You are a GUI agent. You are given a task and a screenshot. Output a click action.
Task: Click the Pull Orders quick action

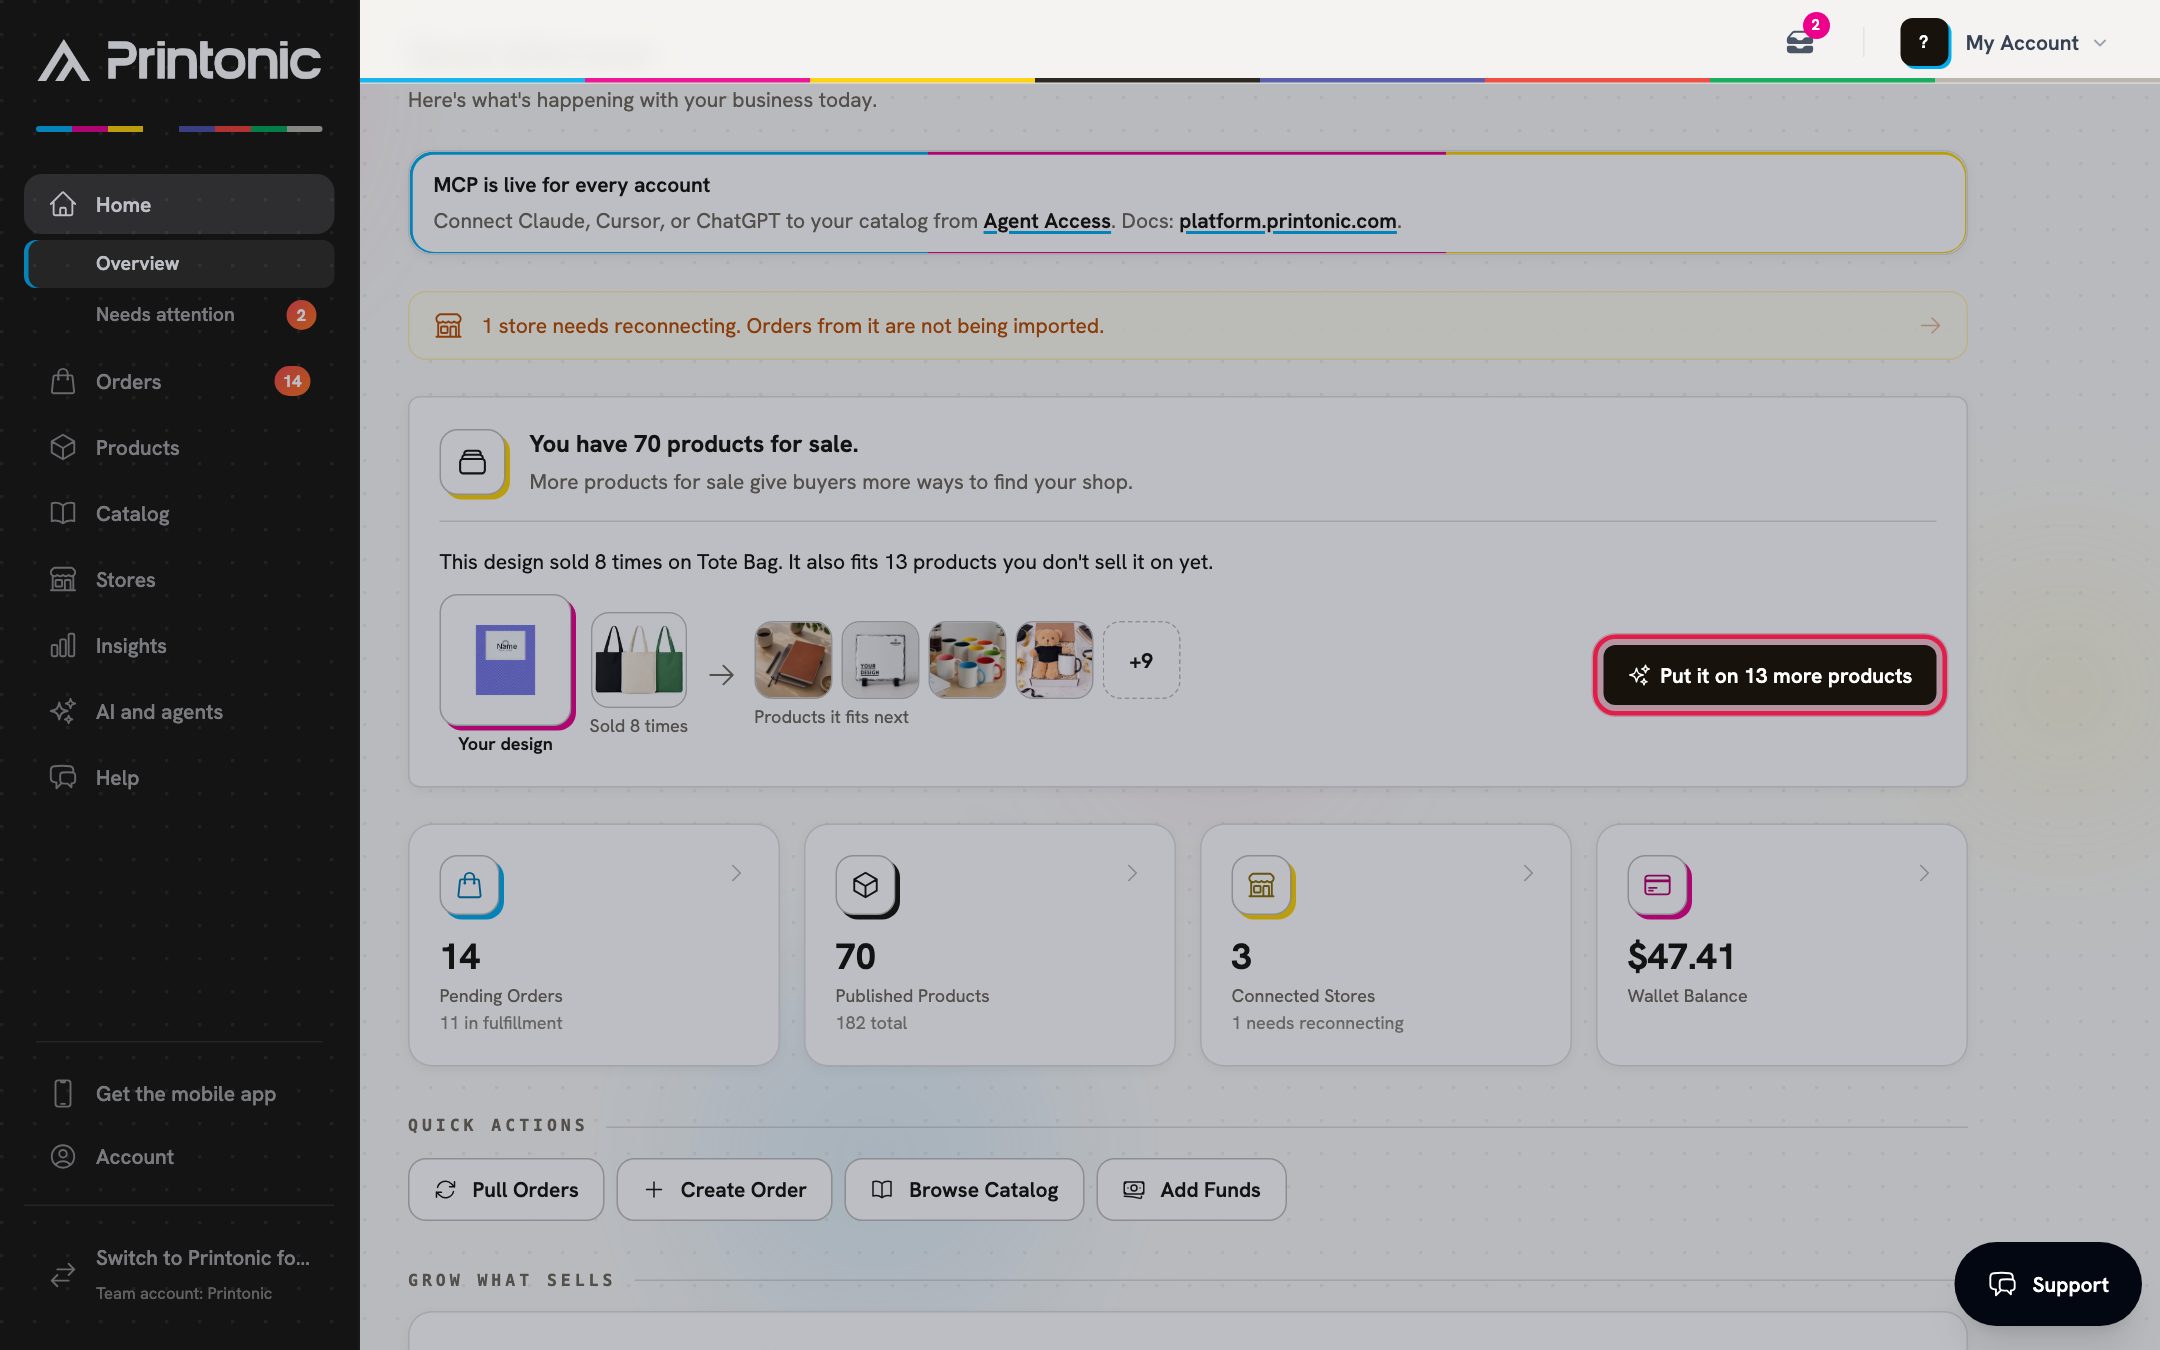click(506, 1190)
